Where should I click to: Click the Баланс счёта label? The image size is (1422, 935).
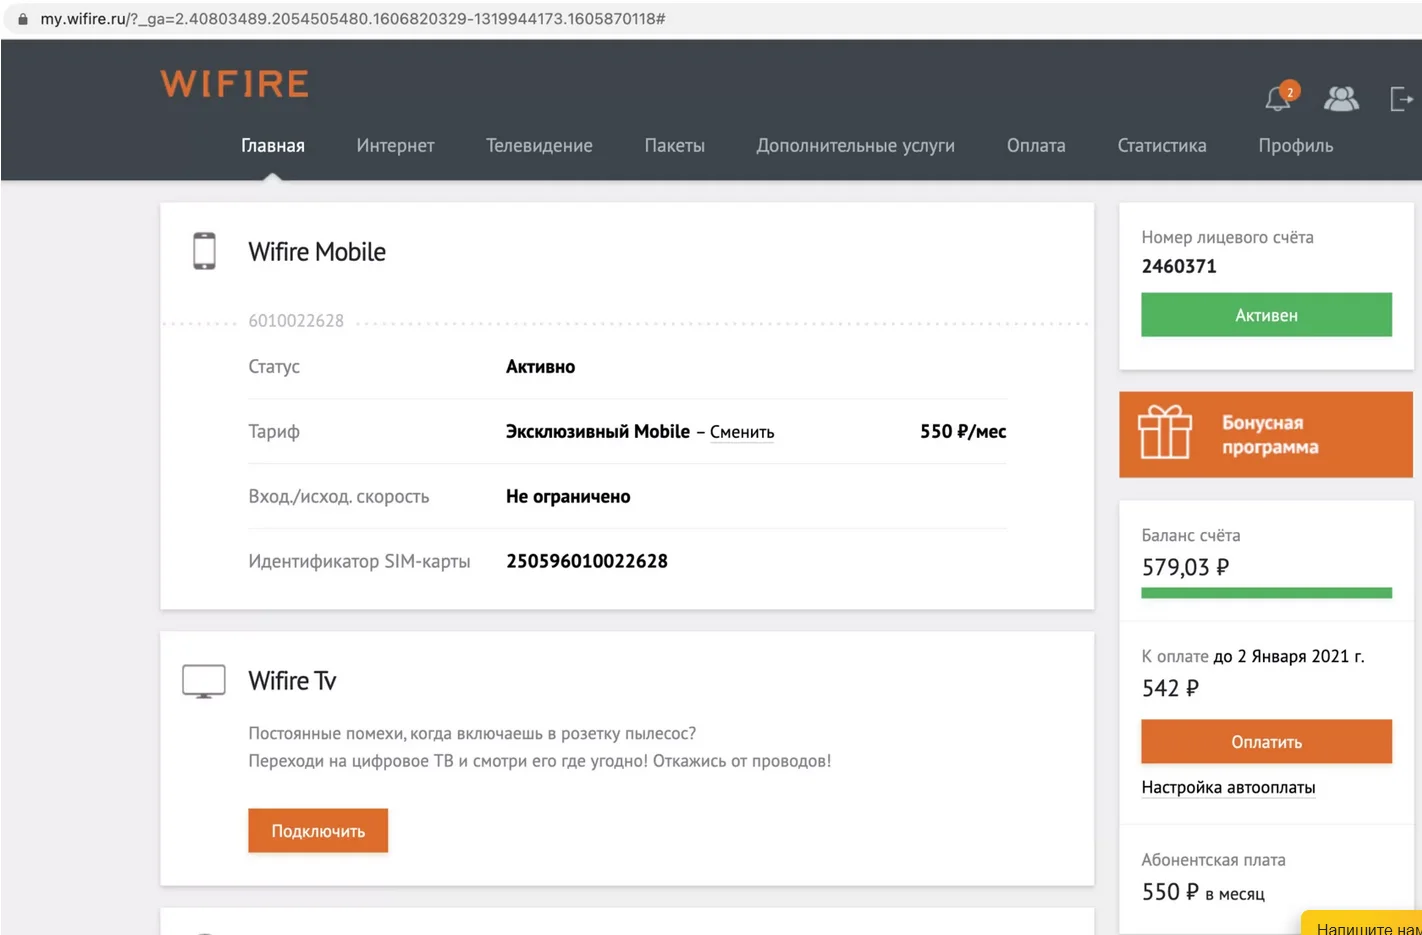point(1190,535)
